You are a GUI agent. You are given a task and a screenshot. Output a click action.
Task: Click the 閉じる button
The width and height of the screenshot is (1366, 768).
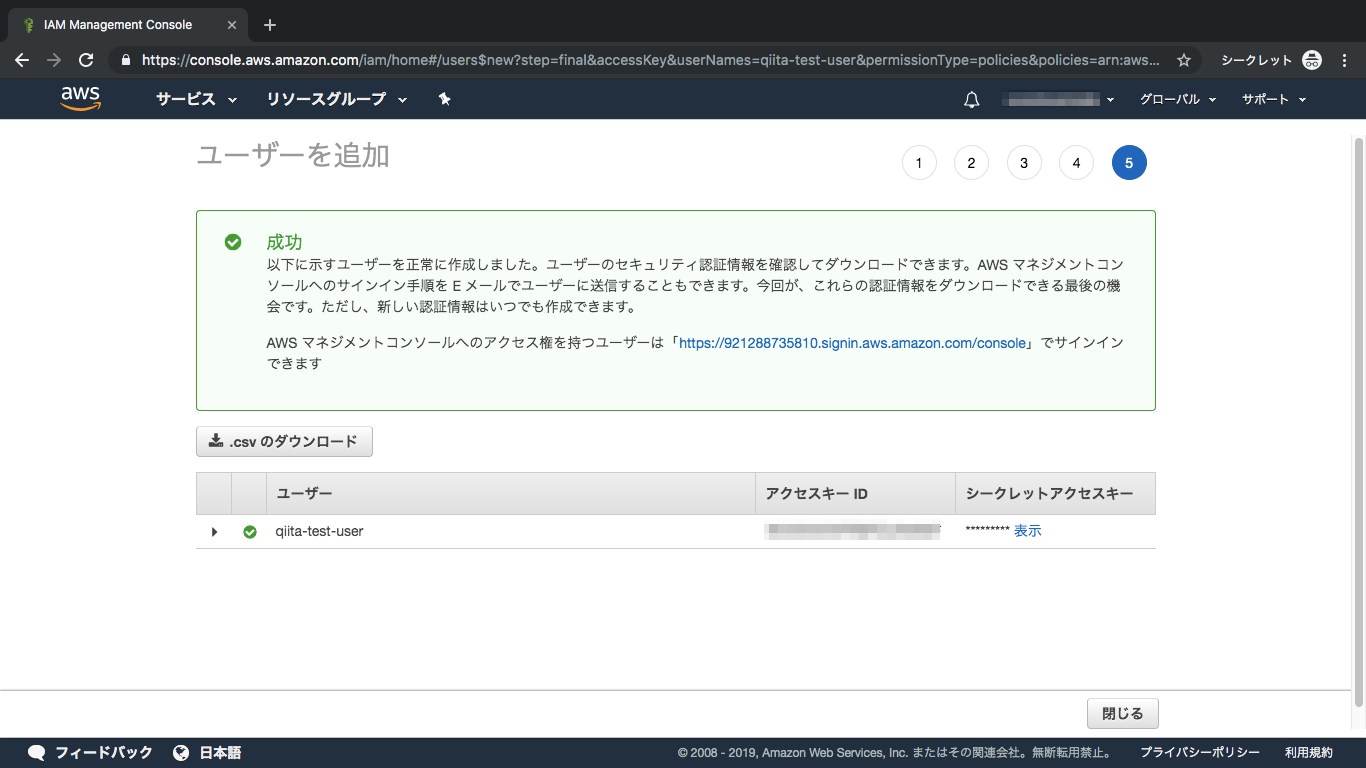1122,714
